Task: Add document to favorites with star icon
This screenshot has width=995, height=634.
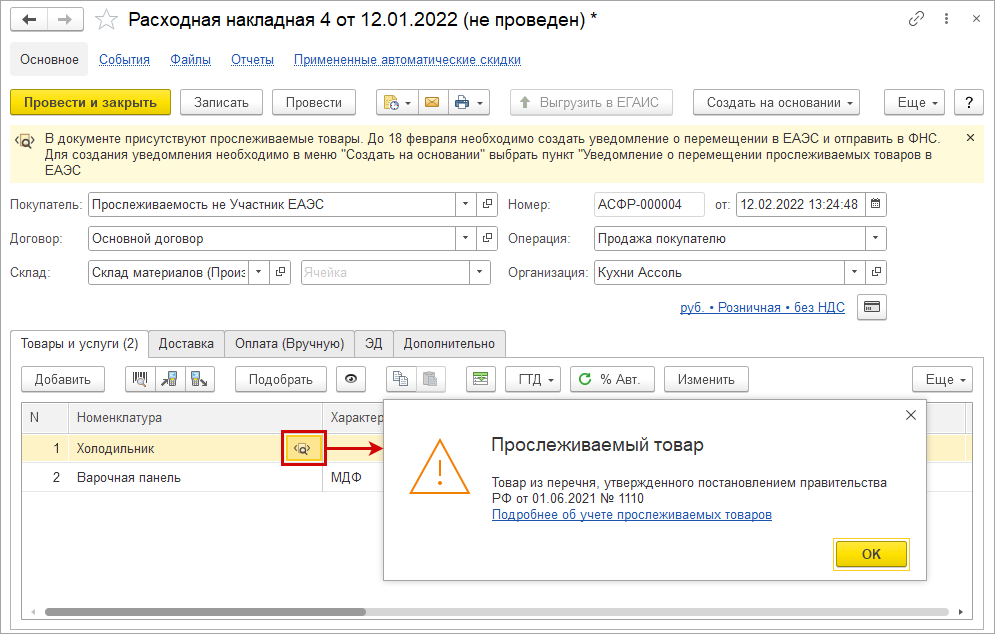Action: pos(106,20)
